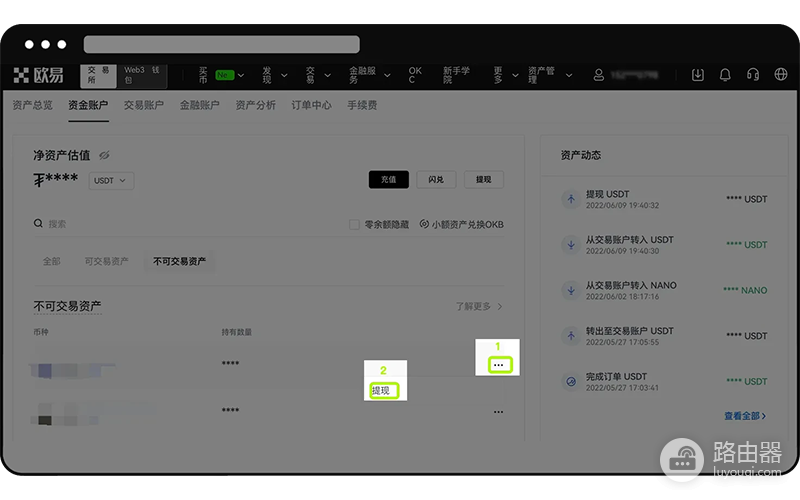Open the language globe icon
The image size is (800, 500).
click(781, 74)
